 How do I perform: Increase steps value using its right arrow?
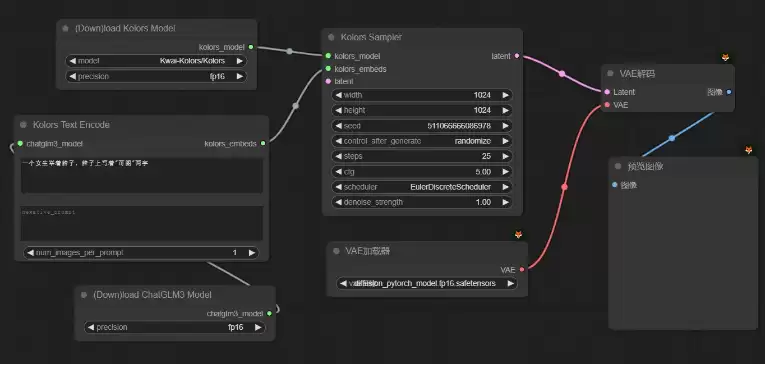pyautogui.click(x=505, y=156)
